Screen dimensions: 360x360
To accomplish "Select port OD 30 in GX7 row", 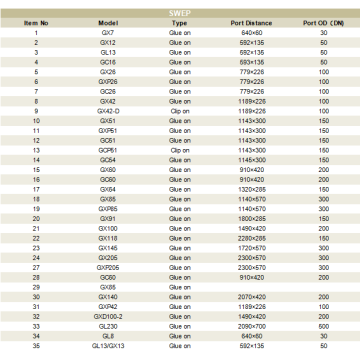I will tap(324, 33).
